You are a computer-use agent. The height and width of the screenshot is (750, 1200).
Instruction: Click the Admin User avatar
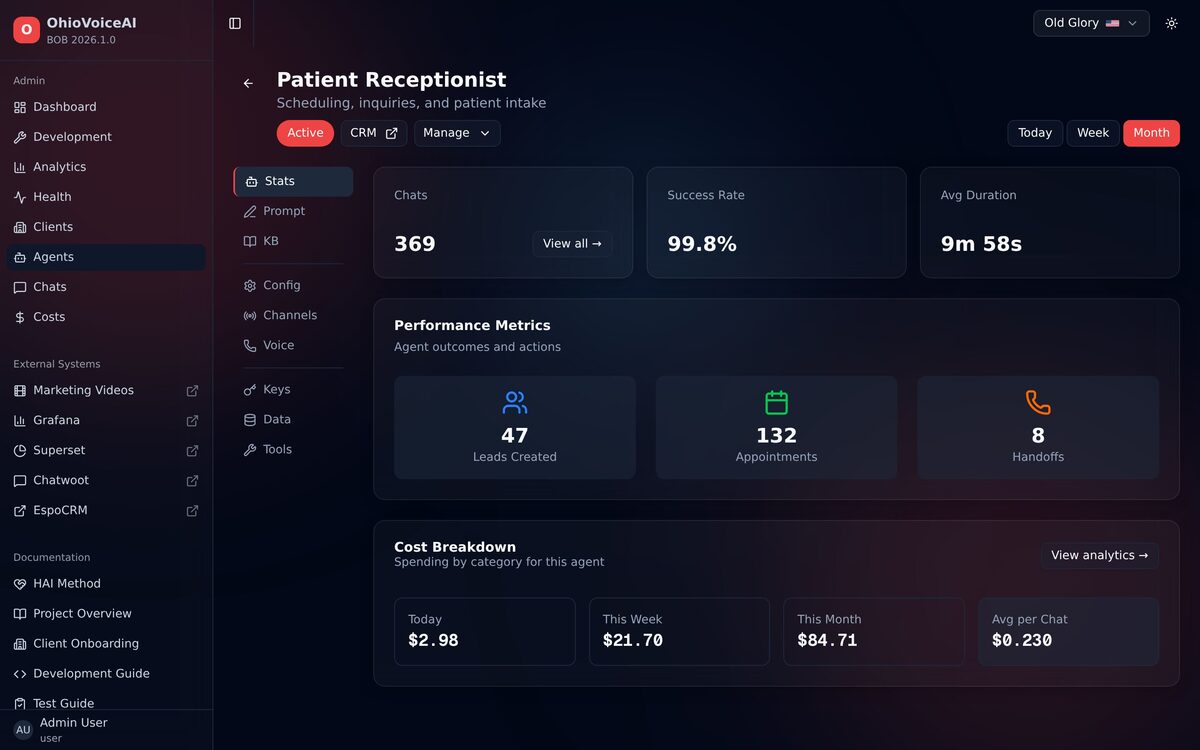[x=23, y=729]
